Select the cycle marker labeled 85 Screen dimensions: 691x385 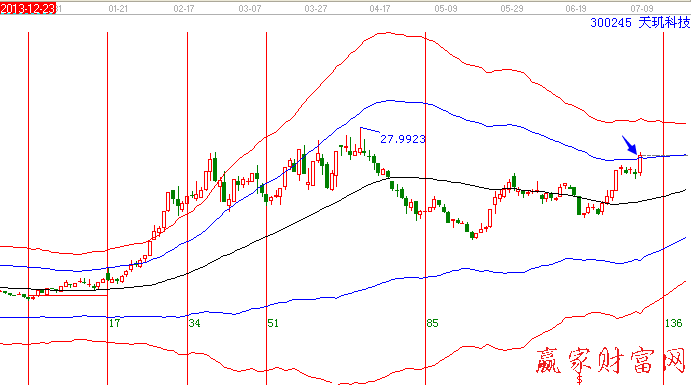[x=432, y=323]
